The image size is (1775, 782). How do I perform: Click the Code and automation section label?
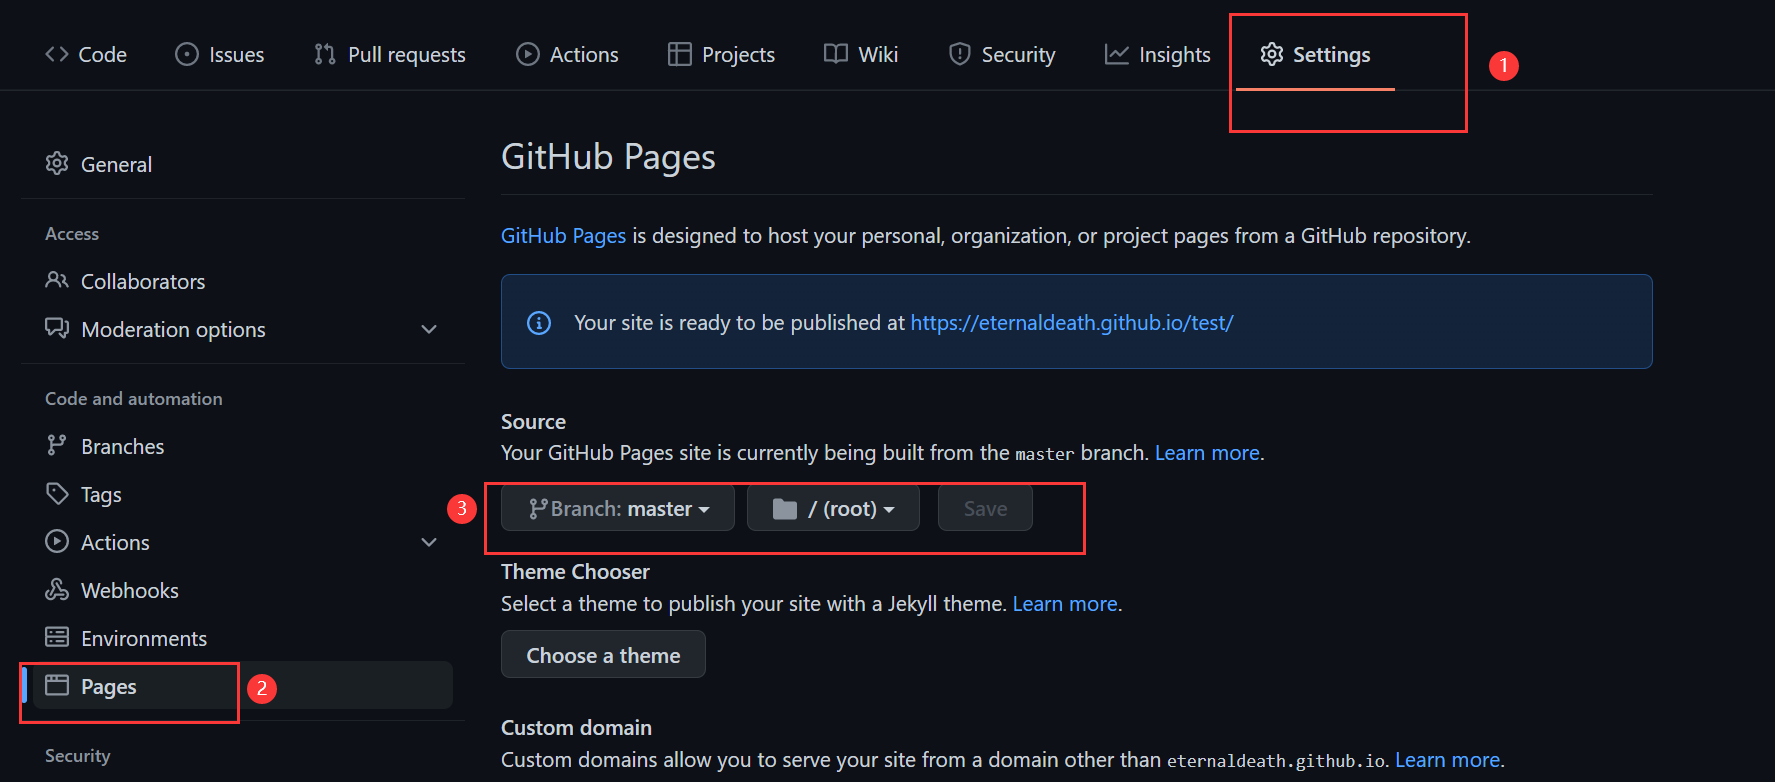click(x=134, y=398)
